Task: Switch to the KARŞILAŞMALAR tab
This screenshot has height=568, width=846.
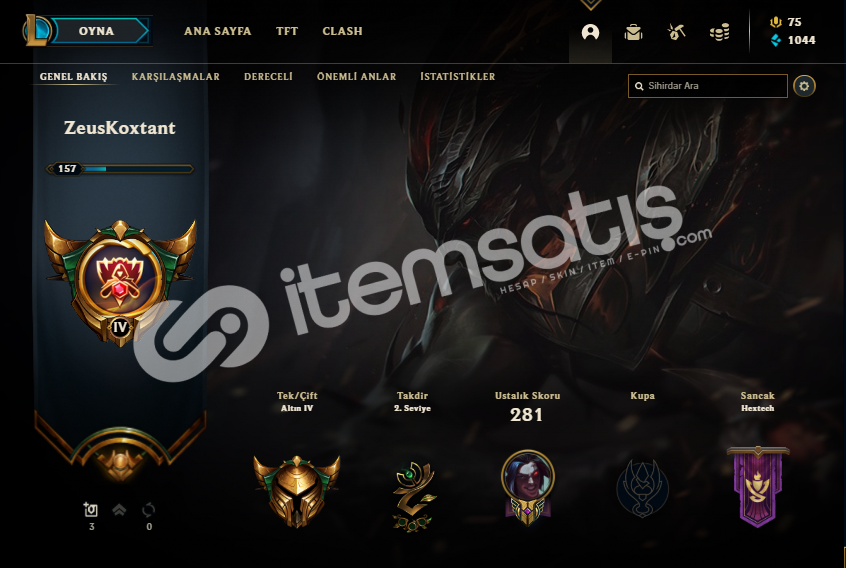Action: (175, 77)
